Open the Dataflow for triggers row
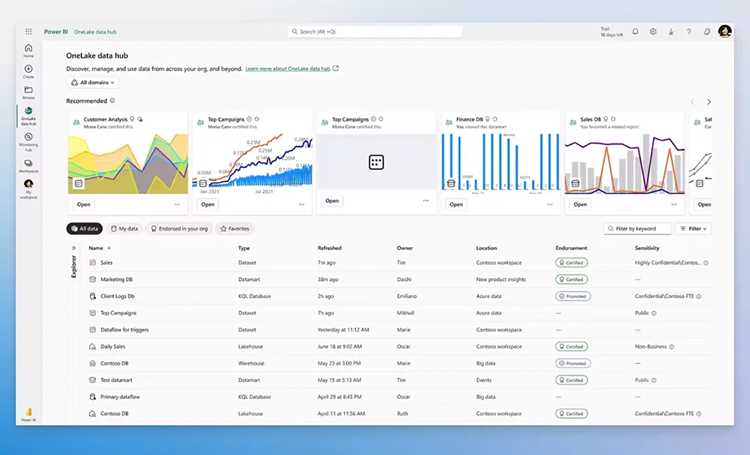This screenshot has width=750, height=455. click(399, 330)
